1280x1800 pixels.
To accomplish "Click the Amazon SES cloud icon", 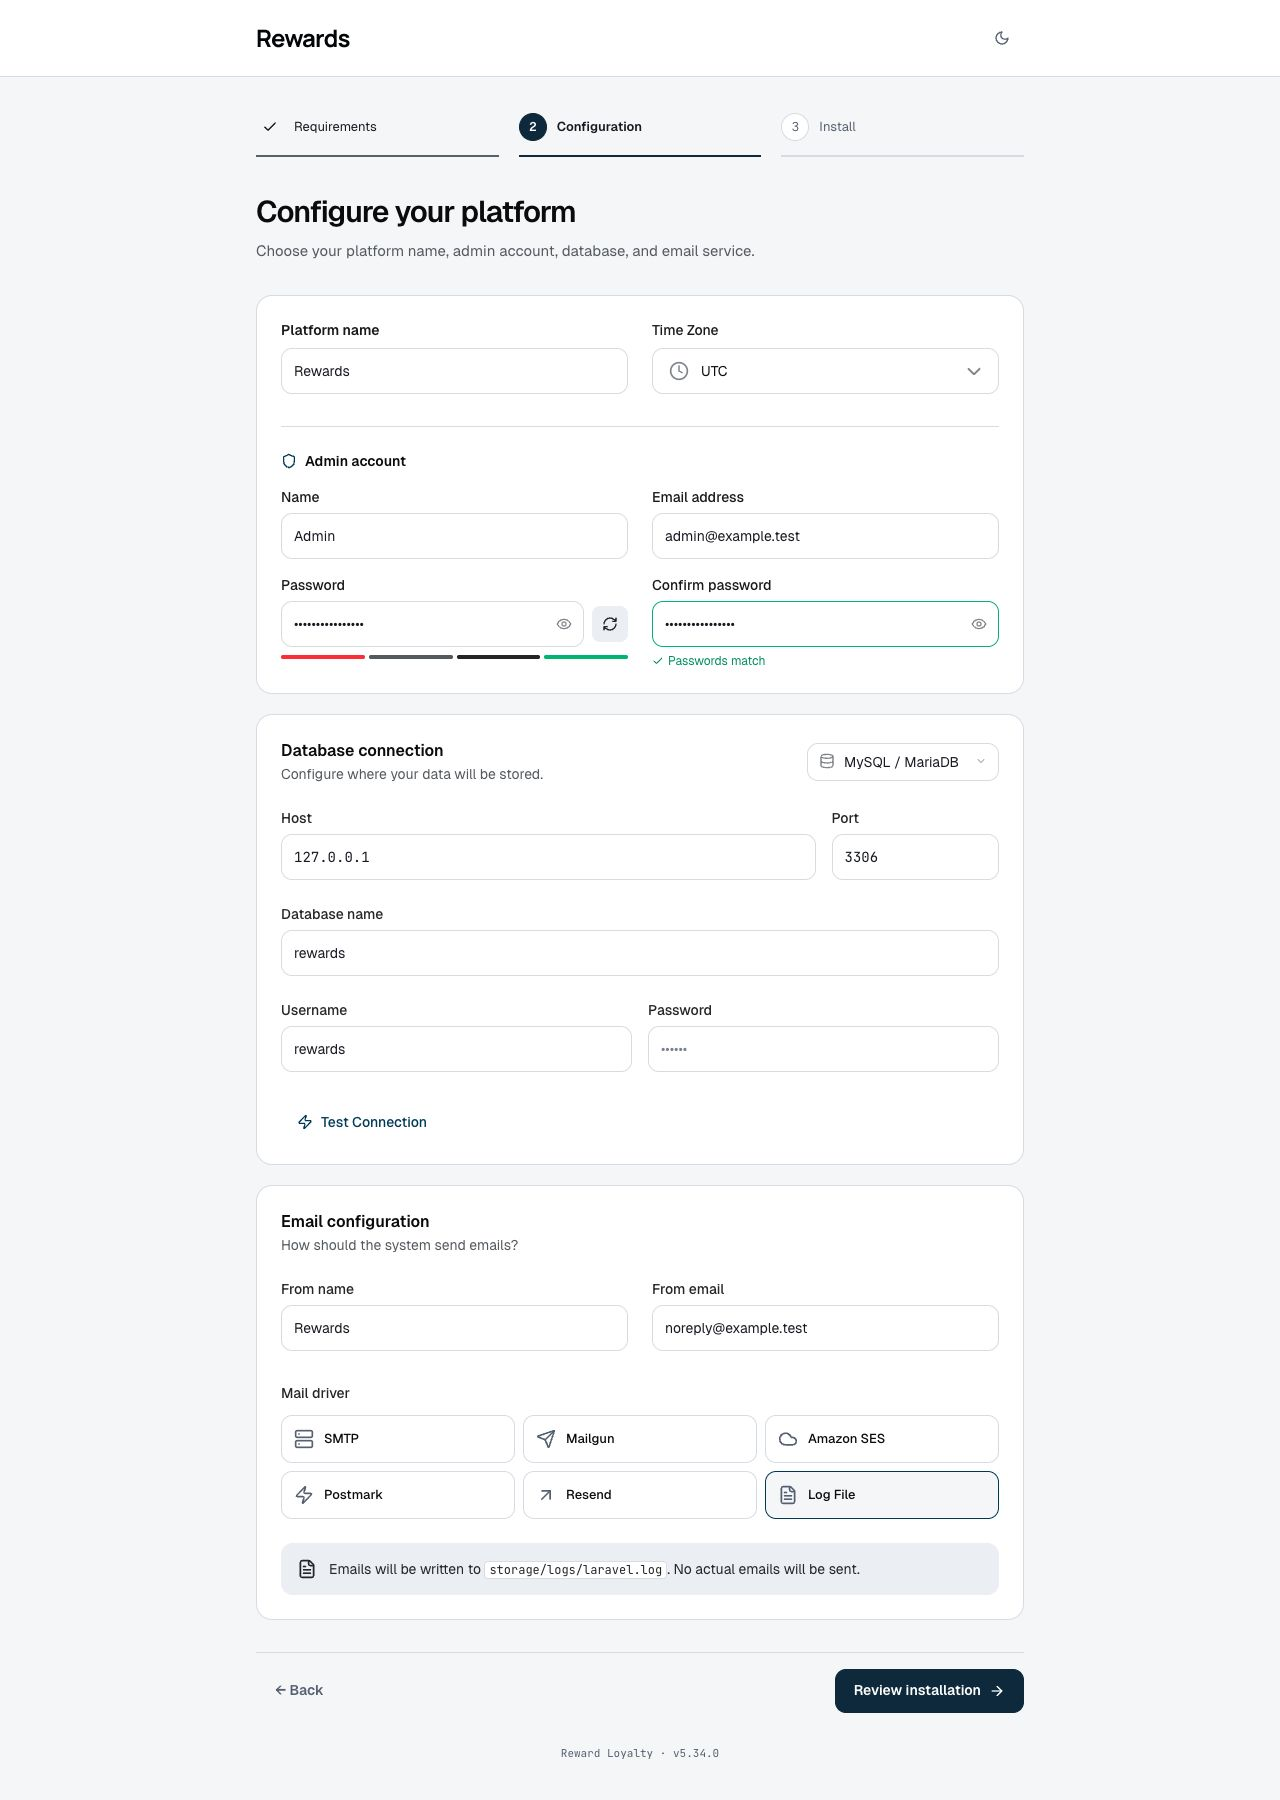I will (788, 1439).
